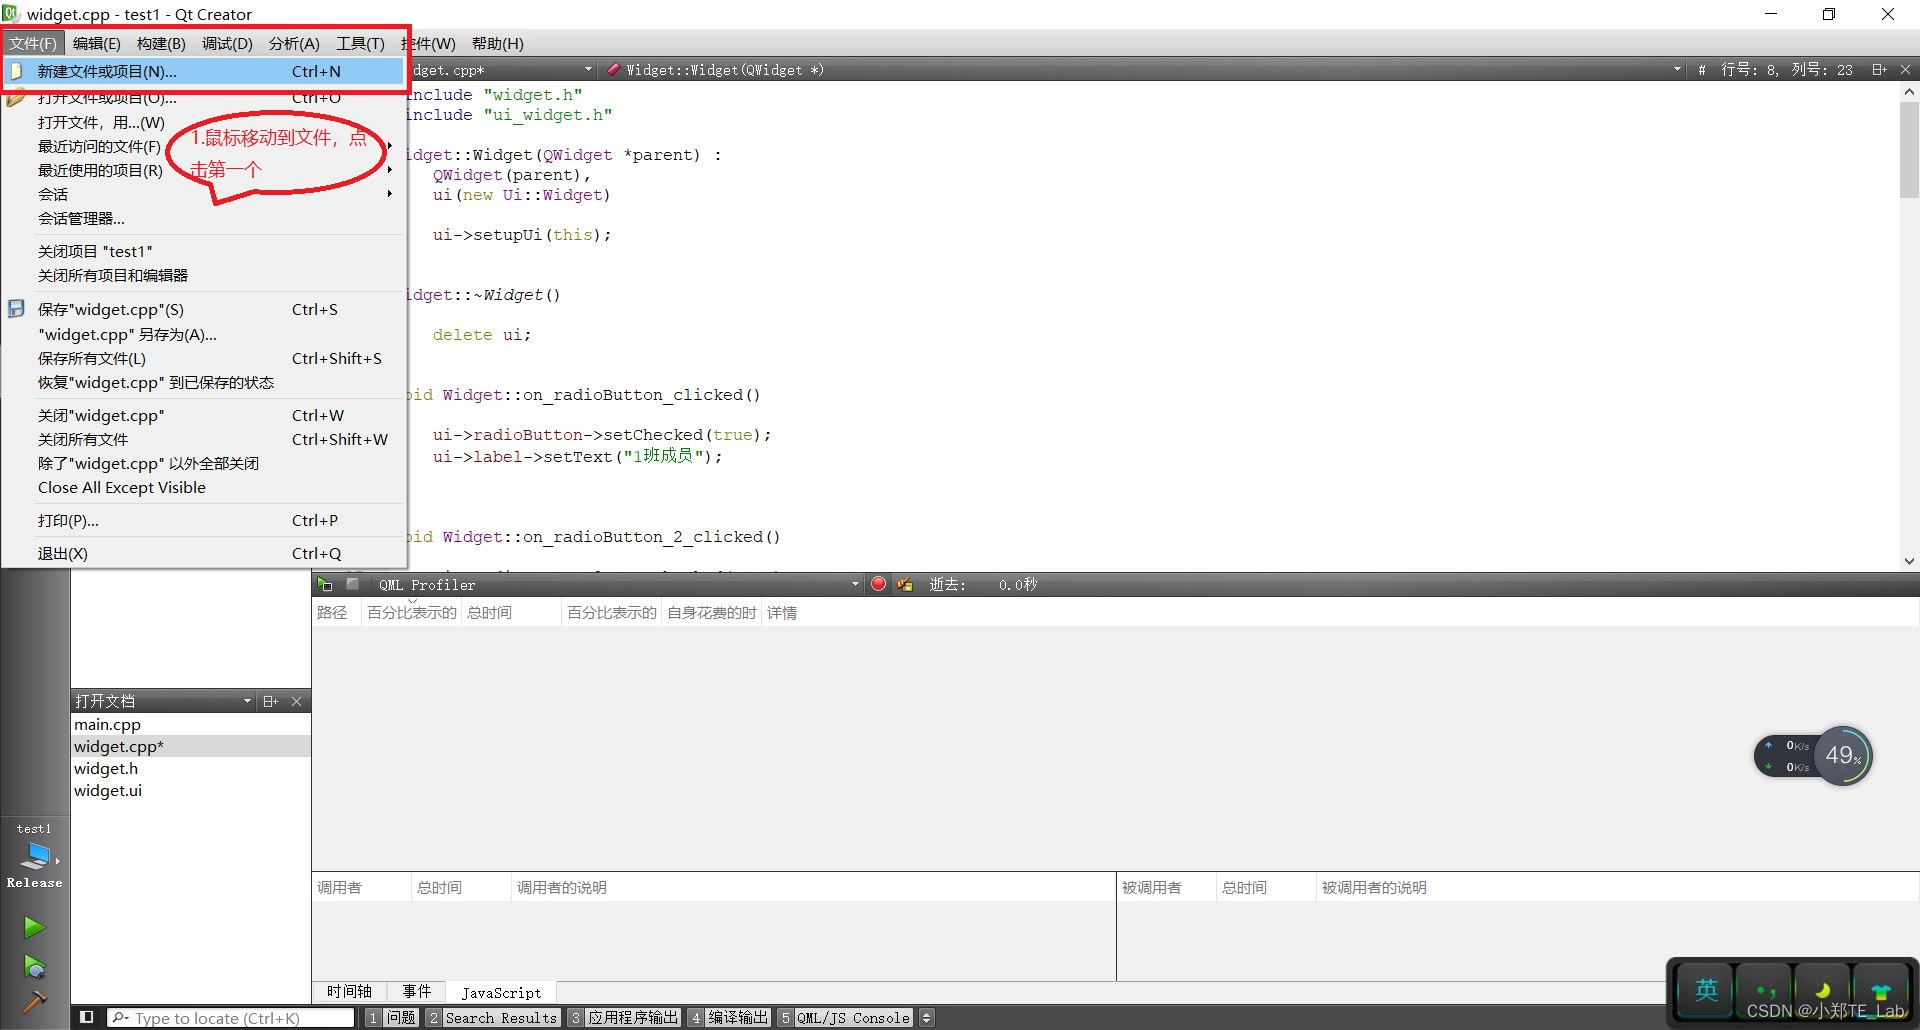
Task: Open the Tools (工具) menu
Action: (x=360, y=43)
